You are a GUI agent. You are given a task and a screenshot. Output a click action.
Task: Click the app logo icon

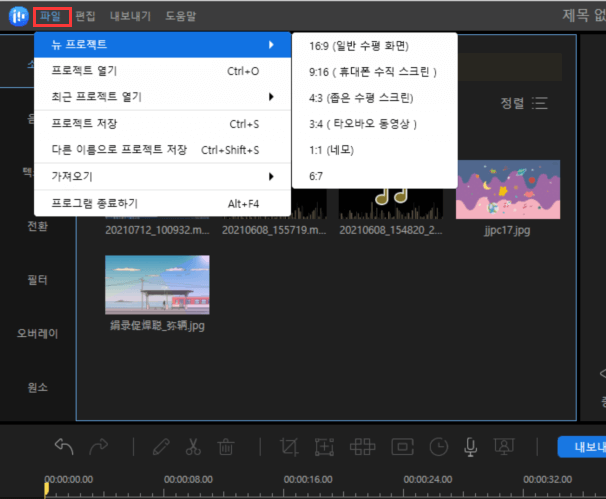(x=19, y=16)
